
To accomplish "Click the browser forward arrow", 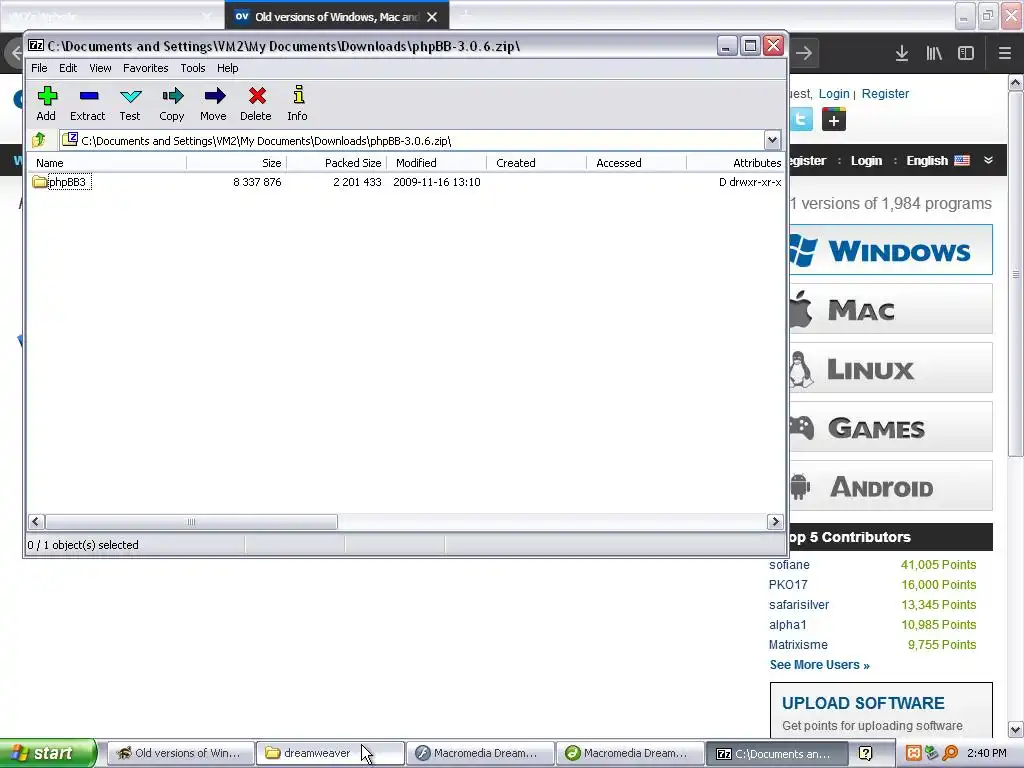I will click(x=804, y=53).
